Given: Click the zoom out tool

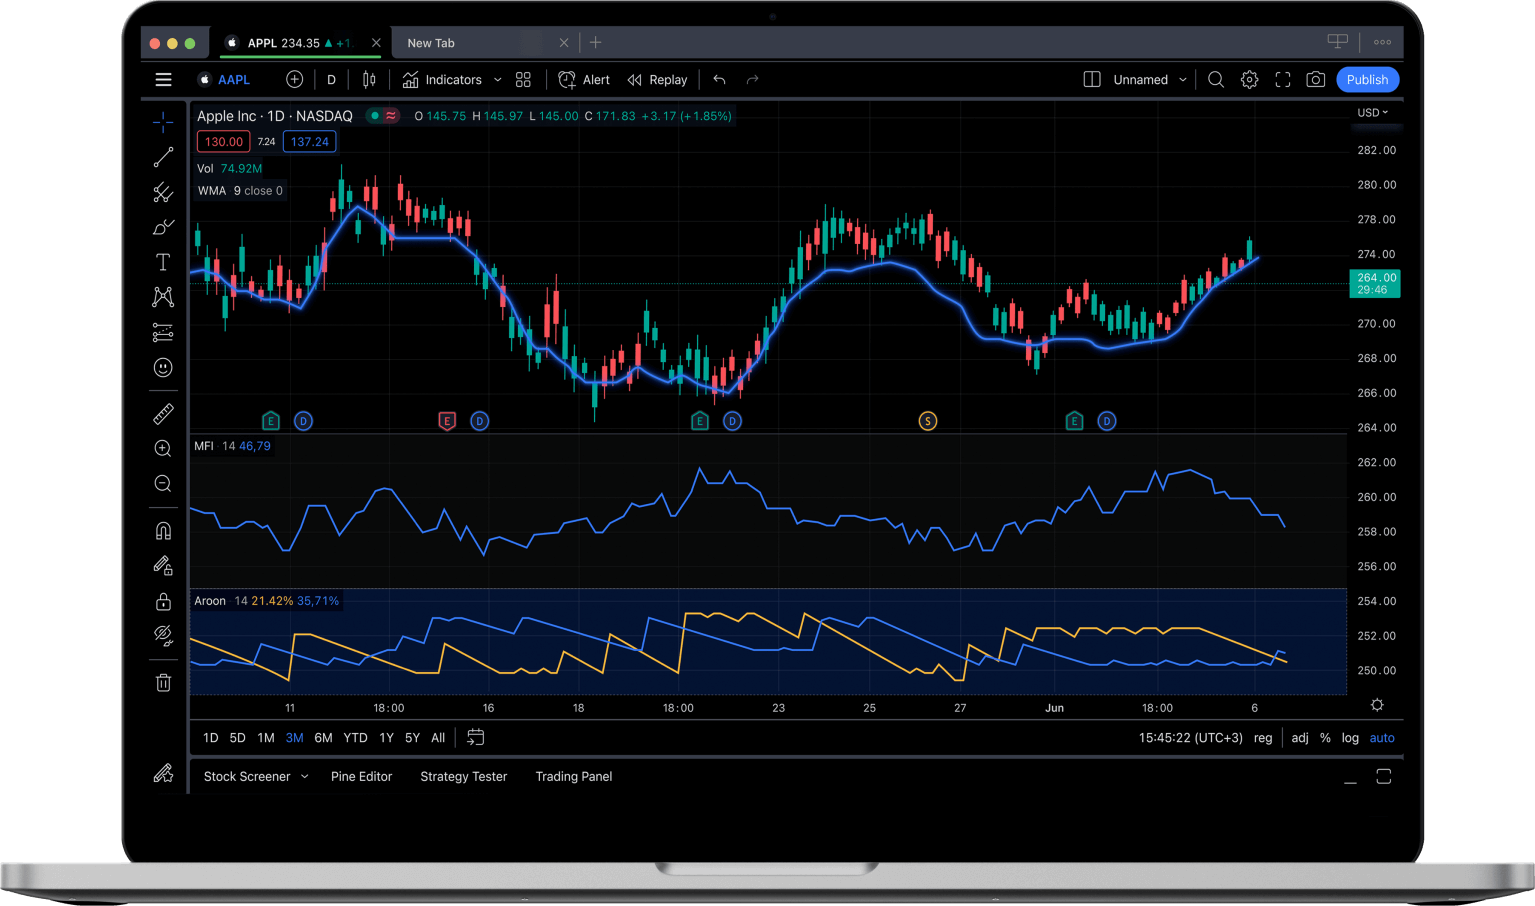Looking at the screenshot, I should [163, 484].
